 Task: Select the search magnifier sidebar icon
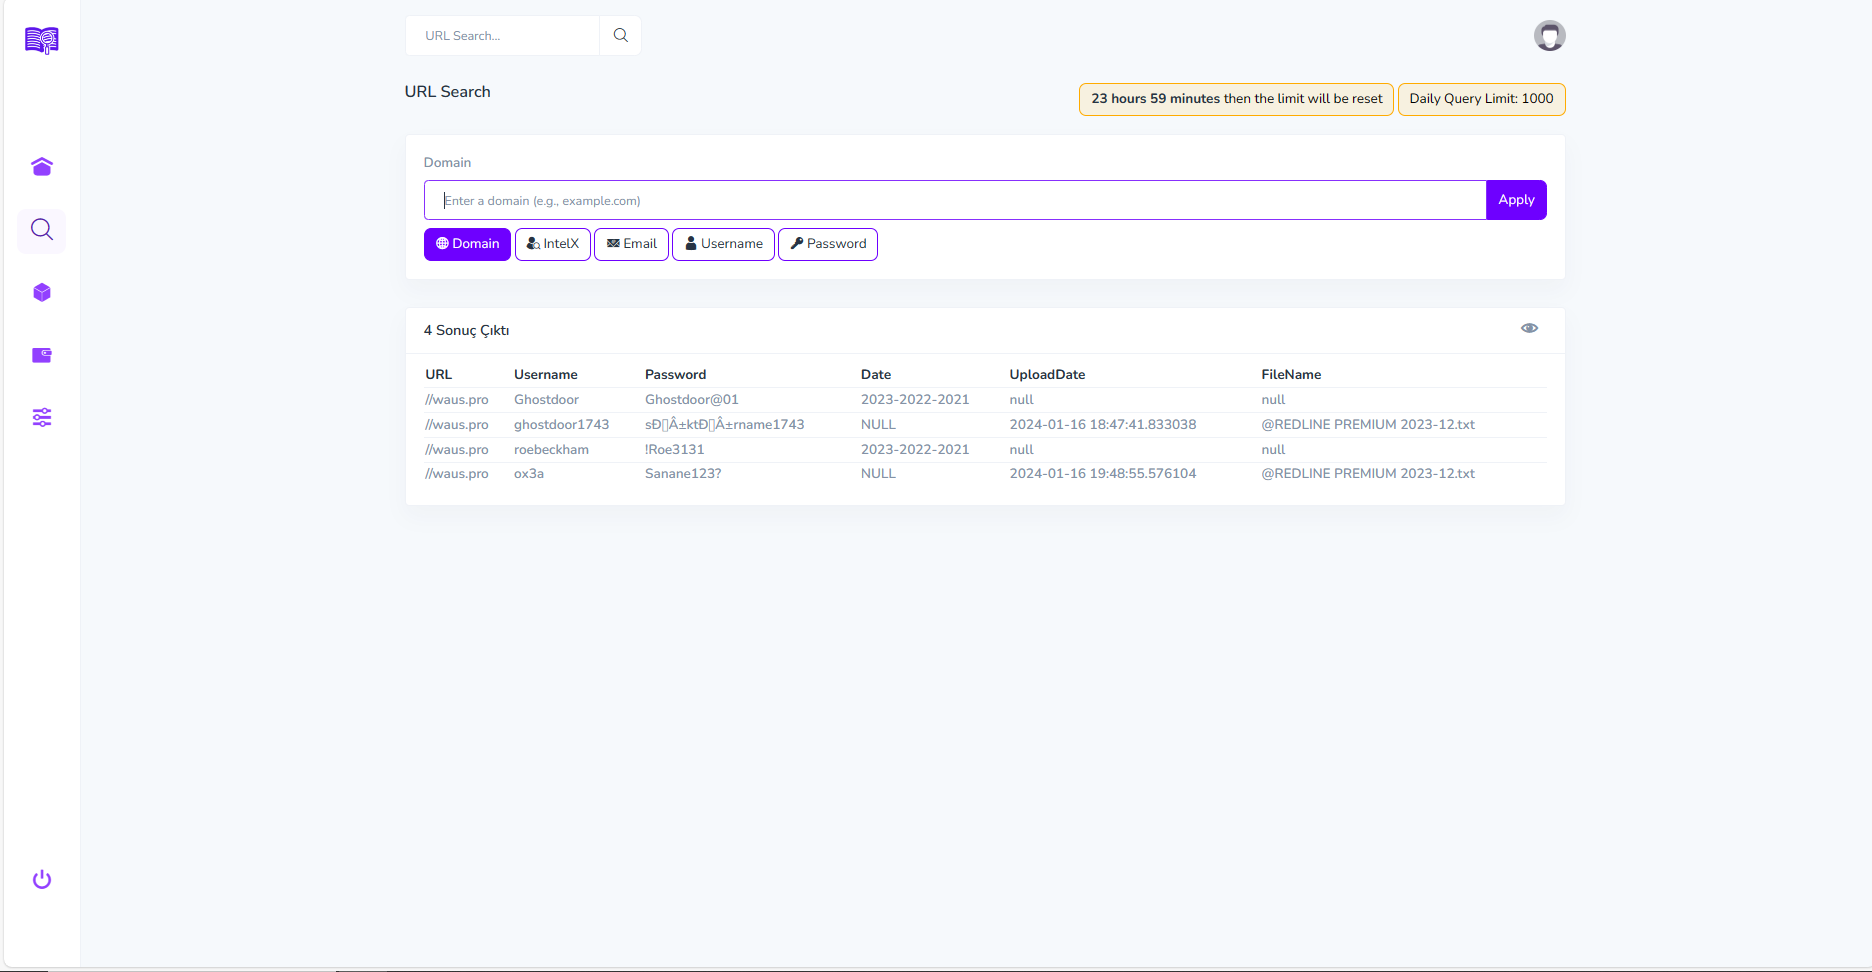42,230
